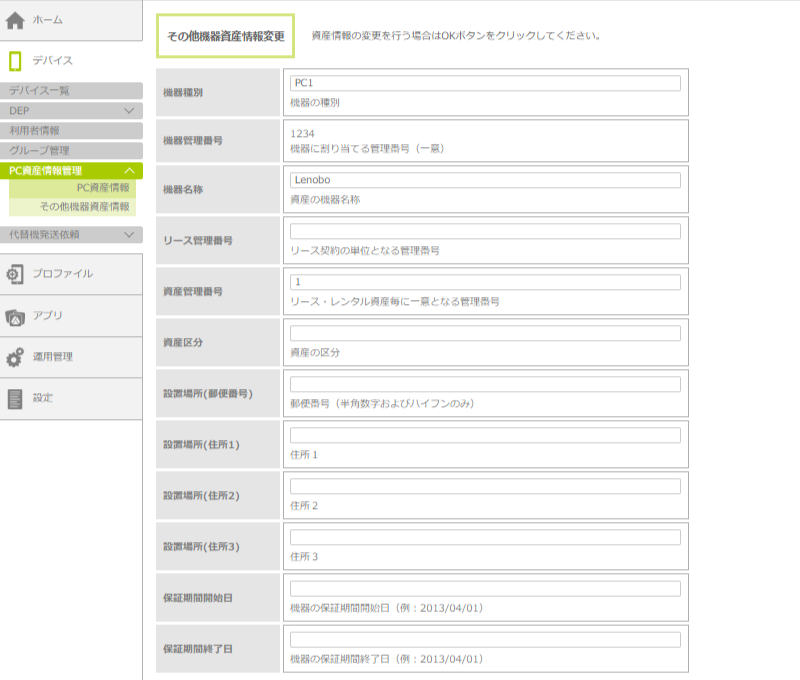Click the 機器種別 field containing PC1

[485, 84]
